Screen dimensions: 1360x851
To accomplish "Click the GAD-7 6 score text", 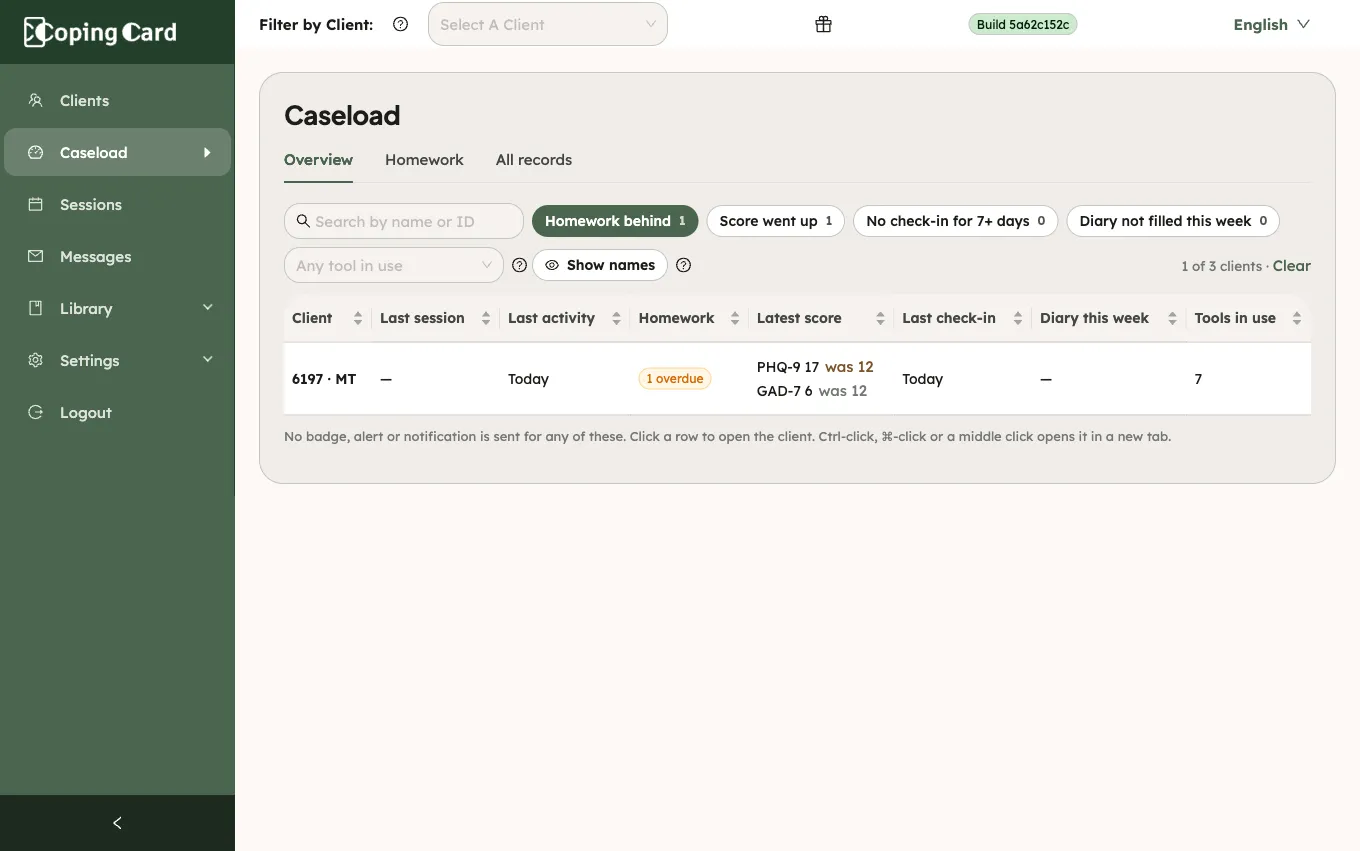I will click(x=785, y=391).
